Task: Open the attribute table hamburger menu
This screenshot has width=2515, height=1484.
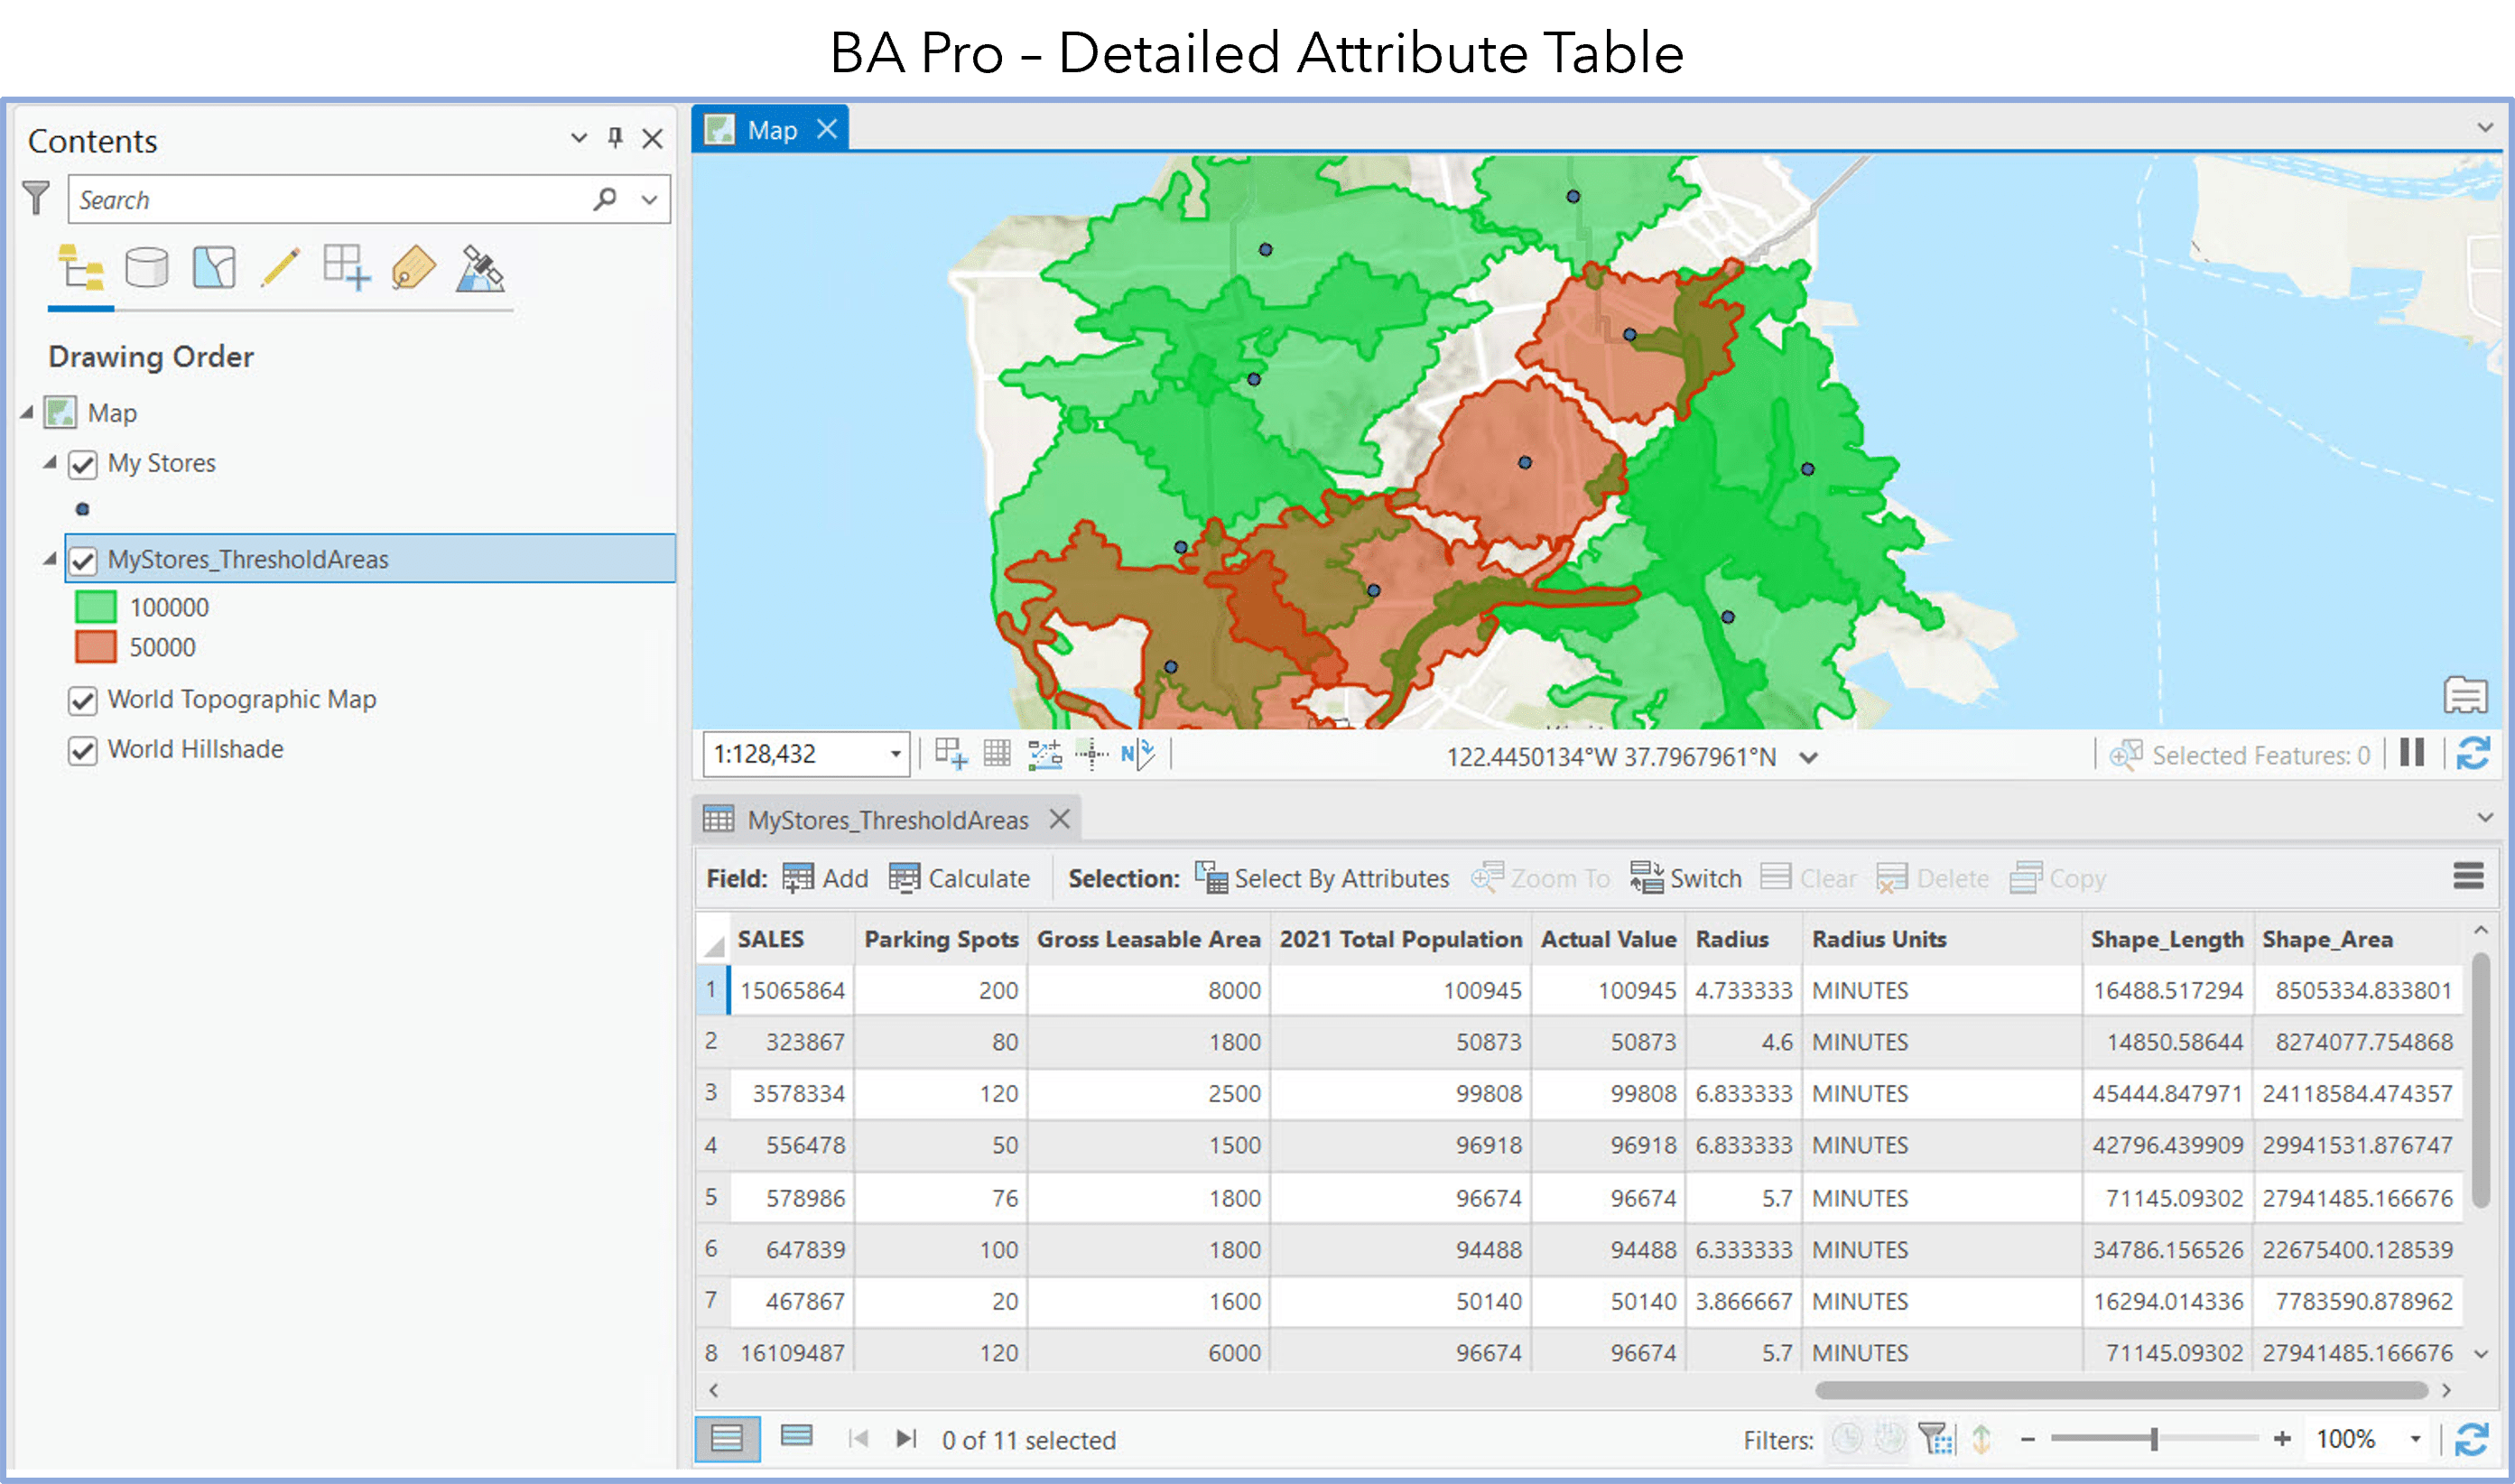Action: [2468, 877]
